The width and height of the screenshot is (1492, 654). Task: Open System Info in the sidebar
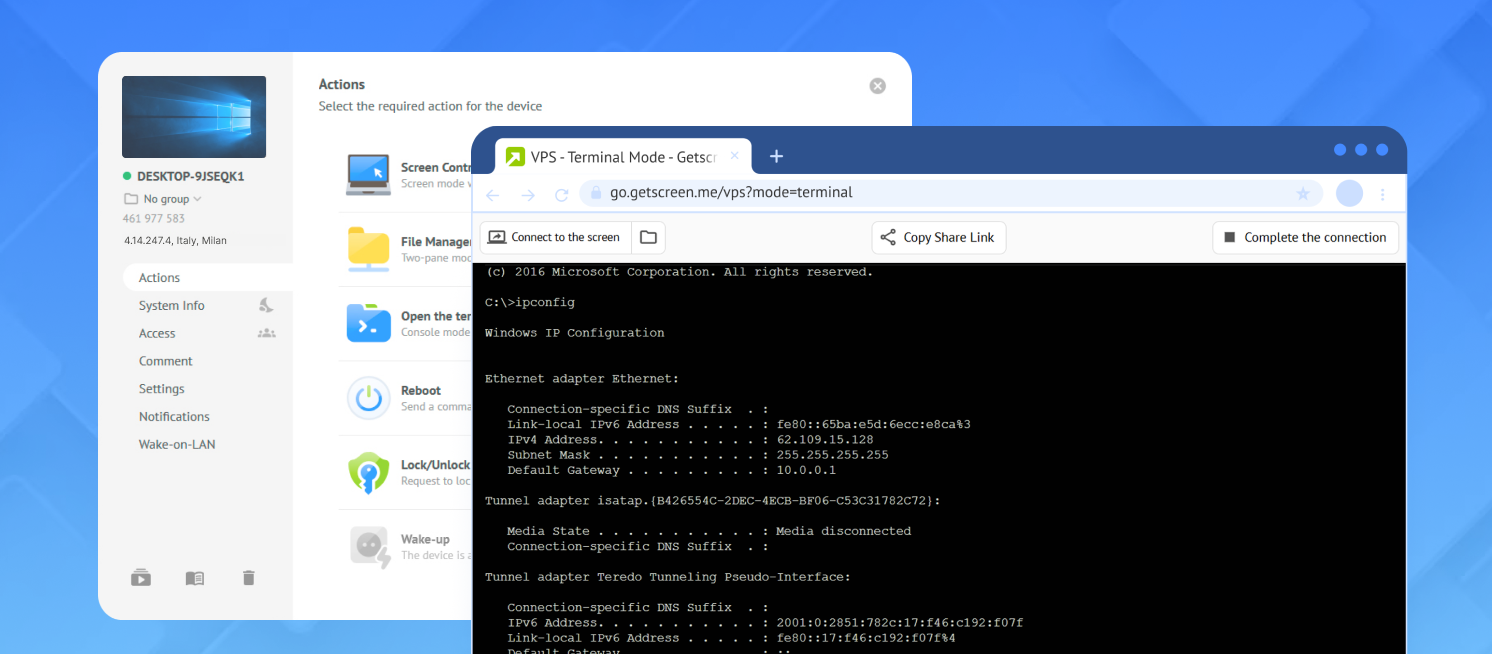(x=172, y=306)
